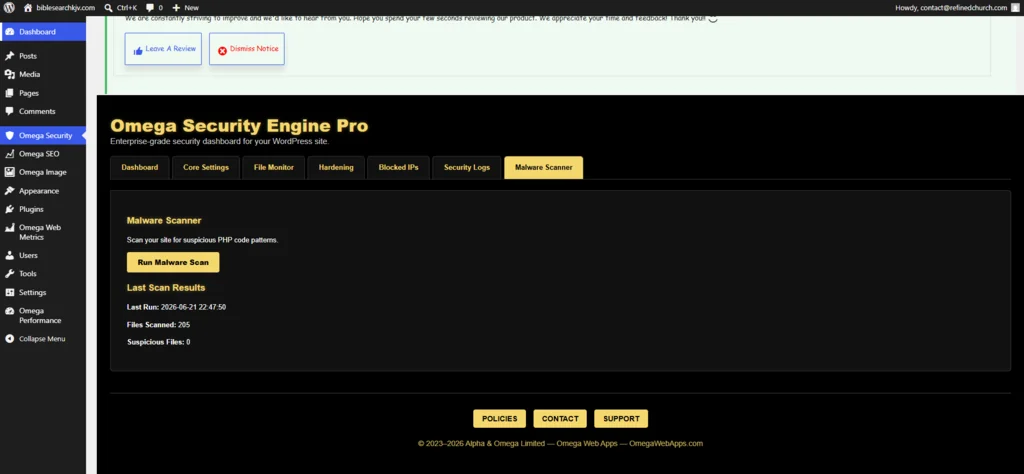Open the Dashboard tab in Omega Security
Screen dimensions: 1024x474
click(x=140, y=167)
